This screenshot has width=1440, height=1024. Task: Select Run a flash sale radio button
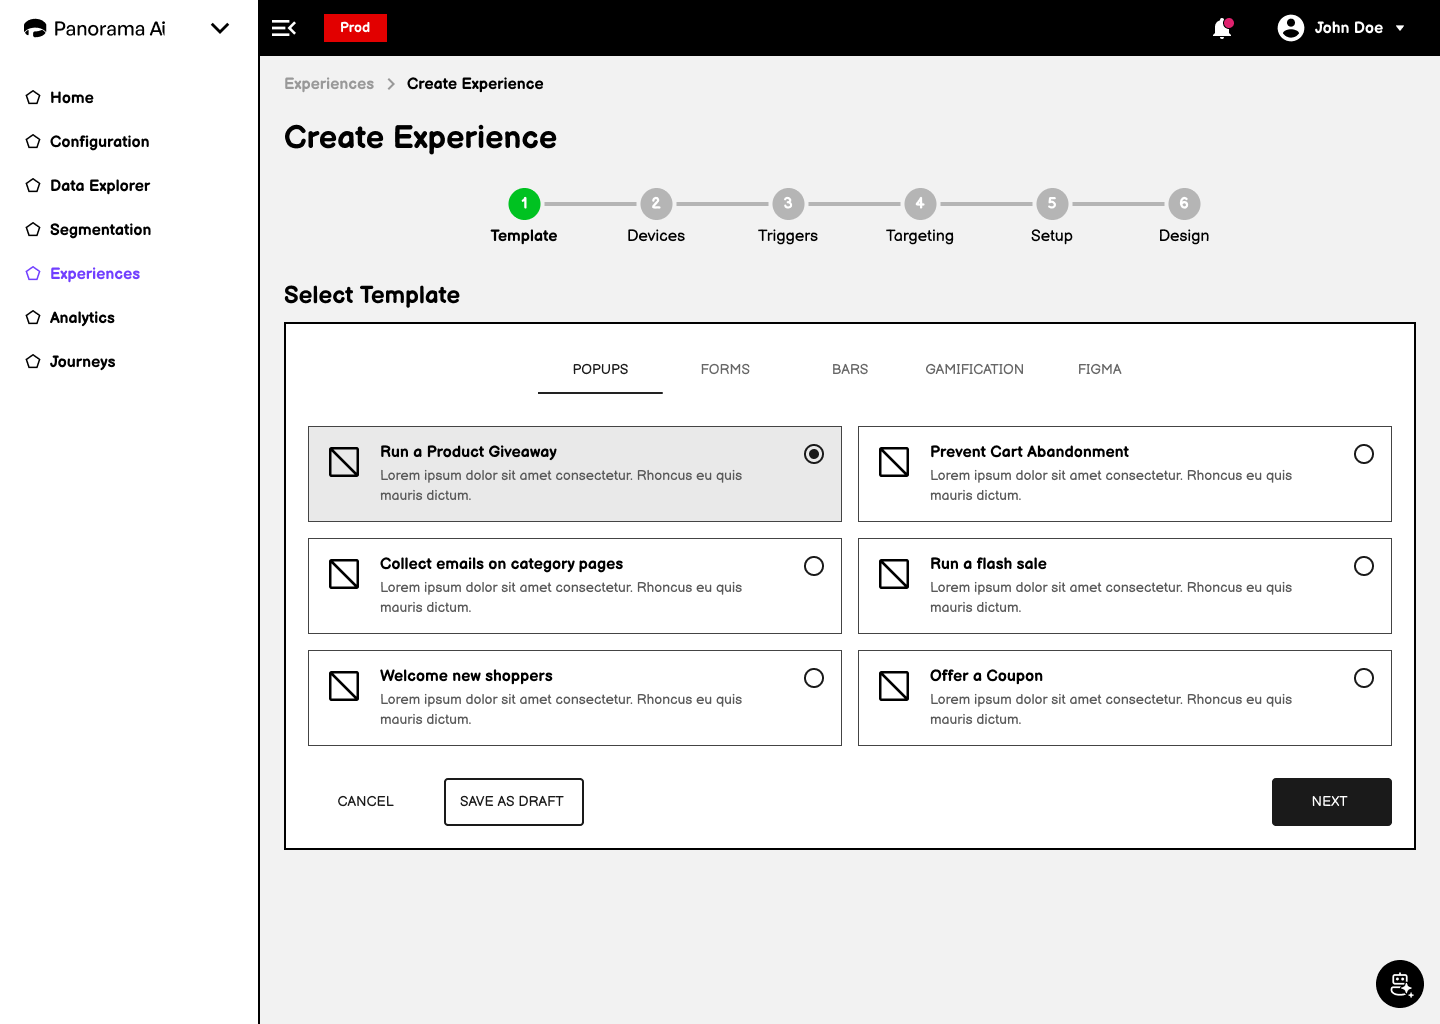1364,566
